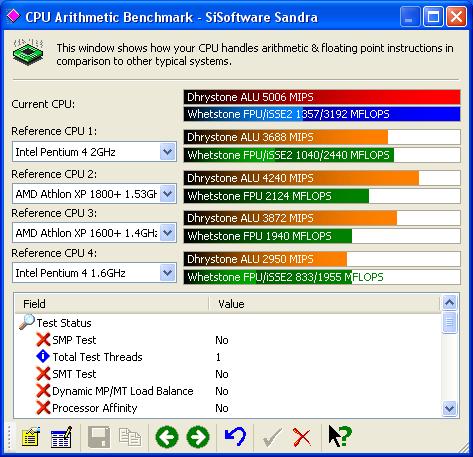Click the Options notepad icon in toolbar

(x=31, y=436)
